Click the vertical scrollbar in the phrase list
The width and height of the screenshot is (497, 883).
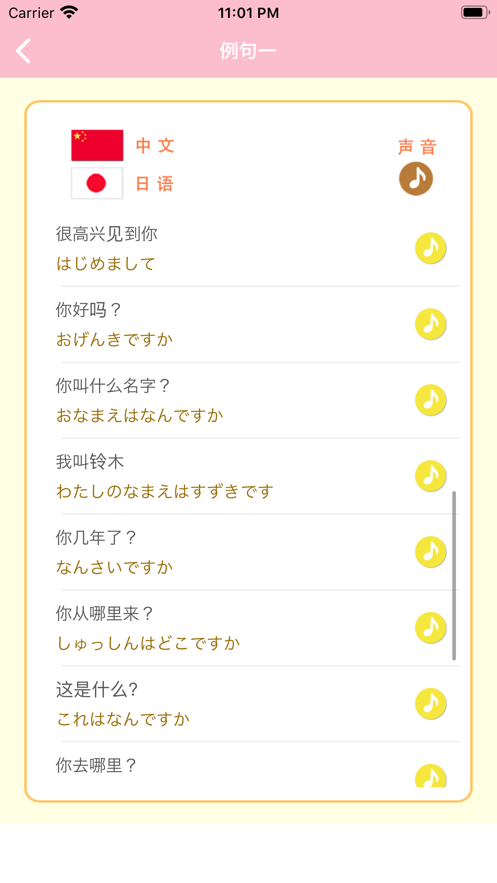tap(454, 576)
